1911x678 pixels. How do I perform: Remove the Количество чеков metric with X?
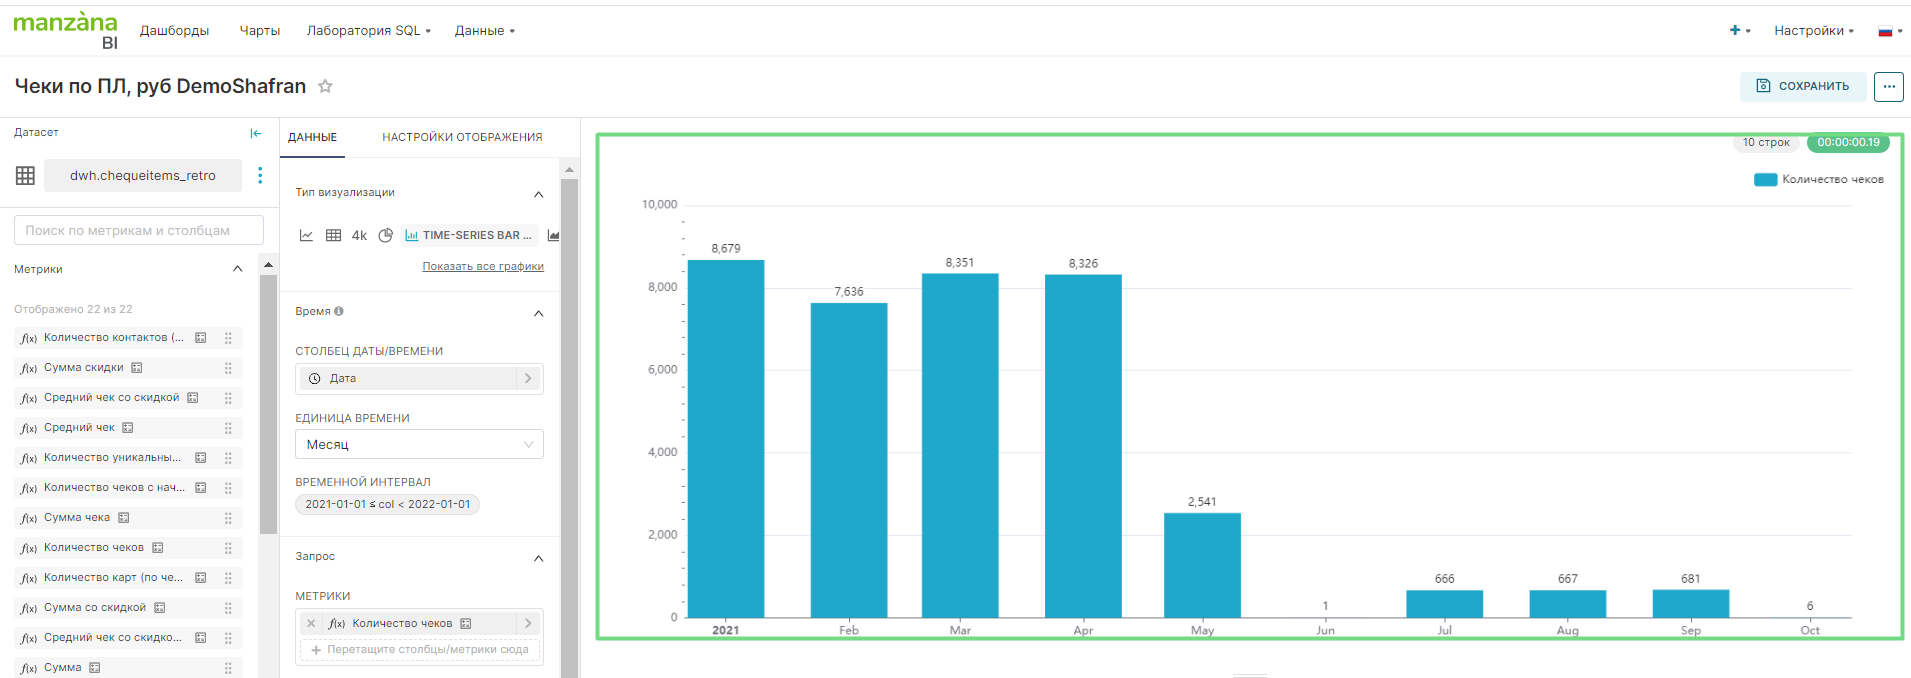coord(311,624)
